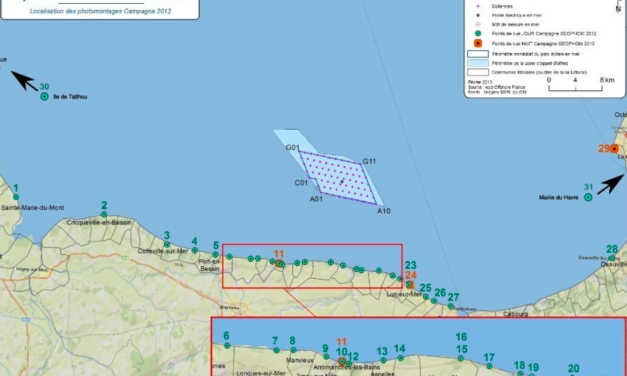Click the Manvieux label in inset
This screenshot has width=627, height=376.
(300, 360)
